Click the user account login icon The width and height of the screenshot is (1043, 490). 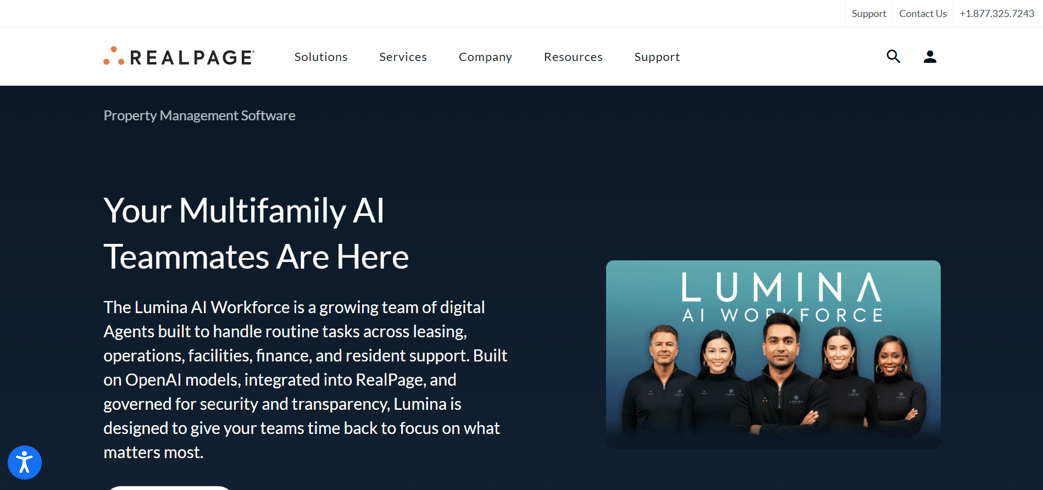click(929, 57)
